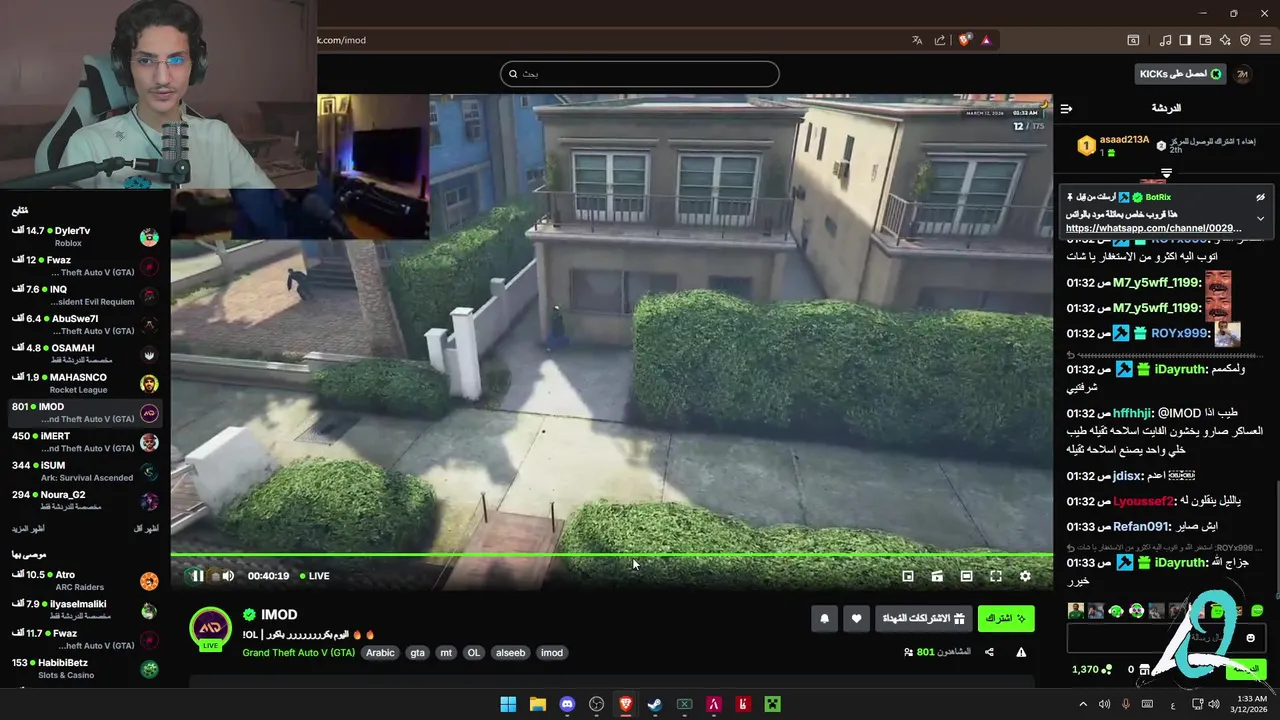1280x720 pixels.
Task: Open Steam from the taskbar
Action: tap(655, 704)
